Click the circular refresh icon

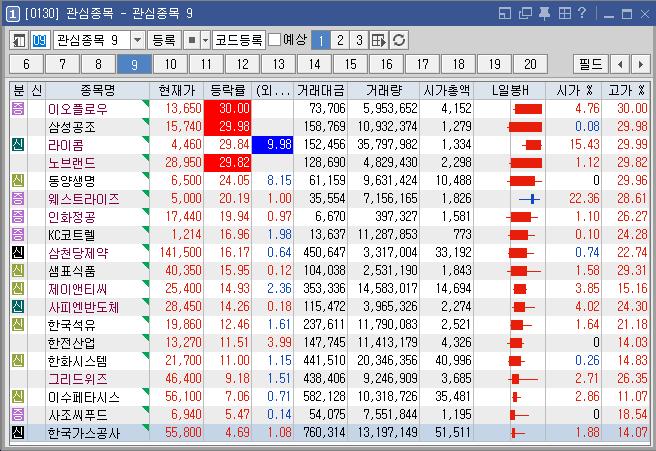[x=399, y=41]
